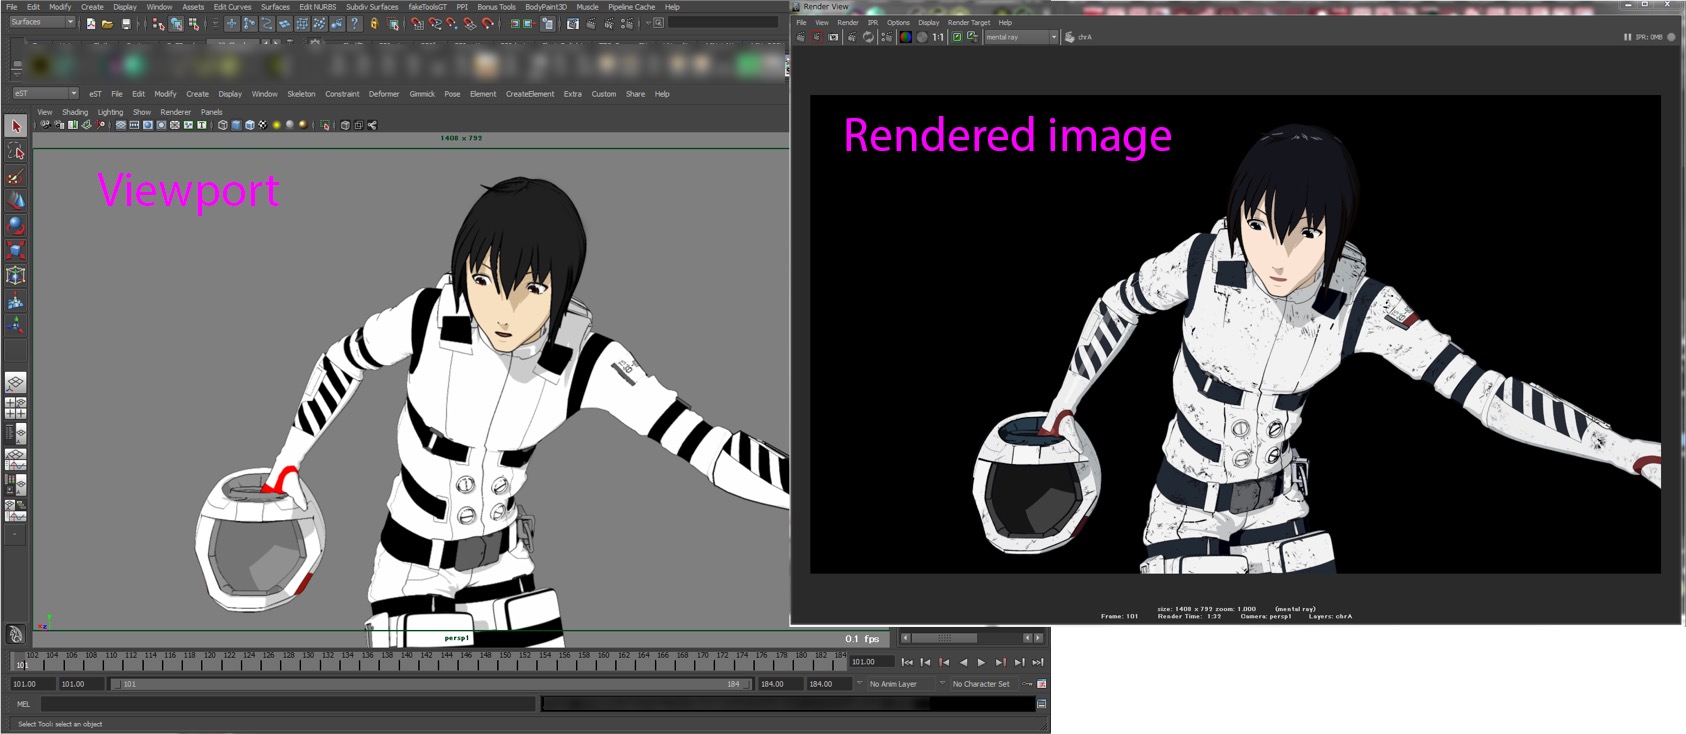Click the current frame 101.00 field
This screenshot has width=1686, height=734.
pyautogui.click(x=872, y=662)
